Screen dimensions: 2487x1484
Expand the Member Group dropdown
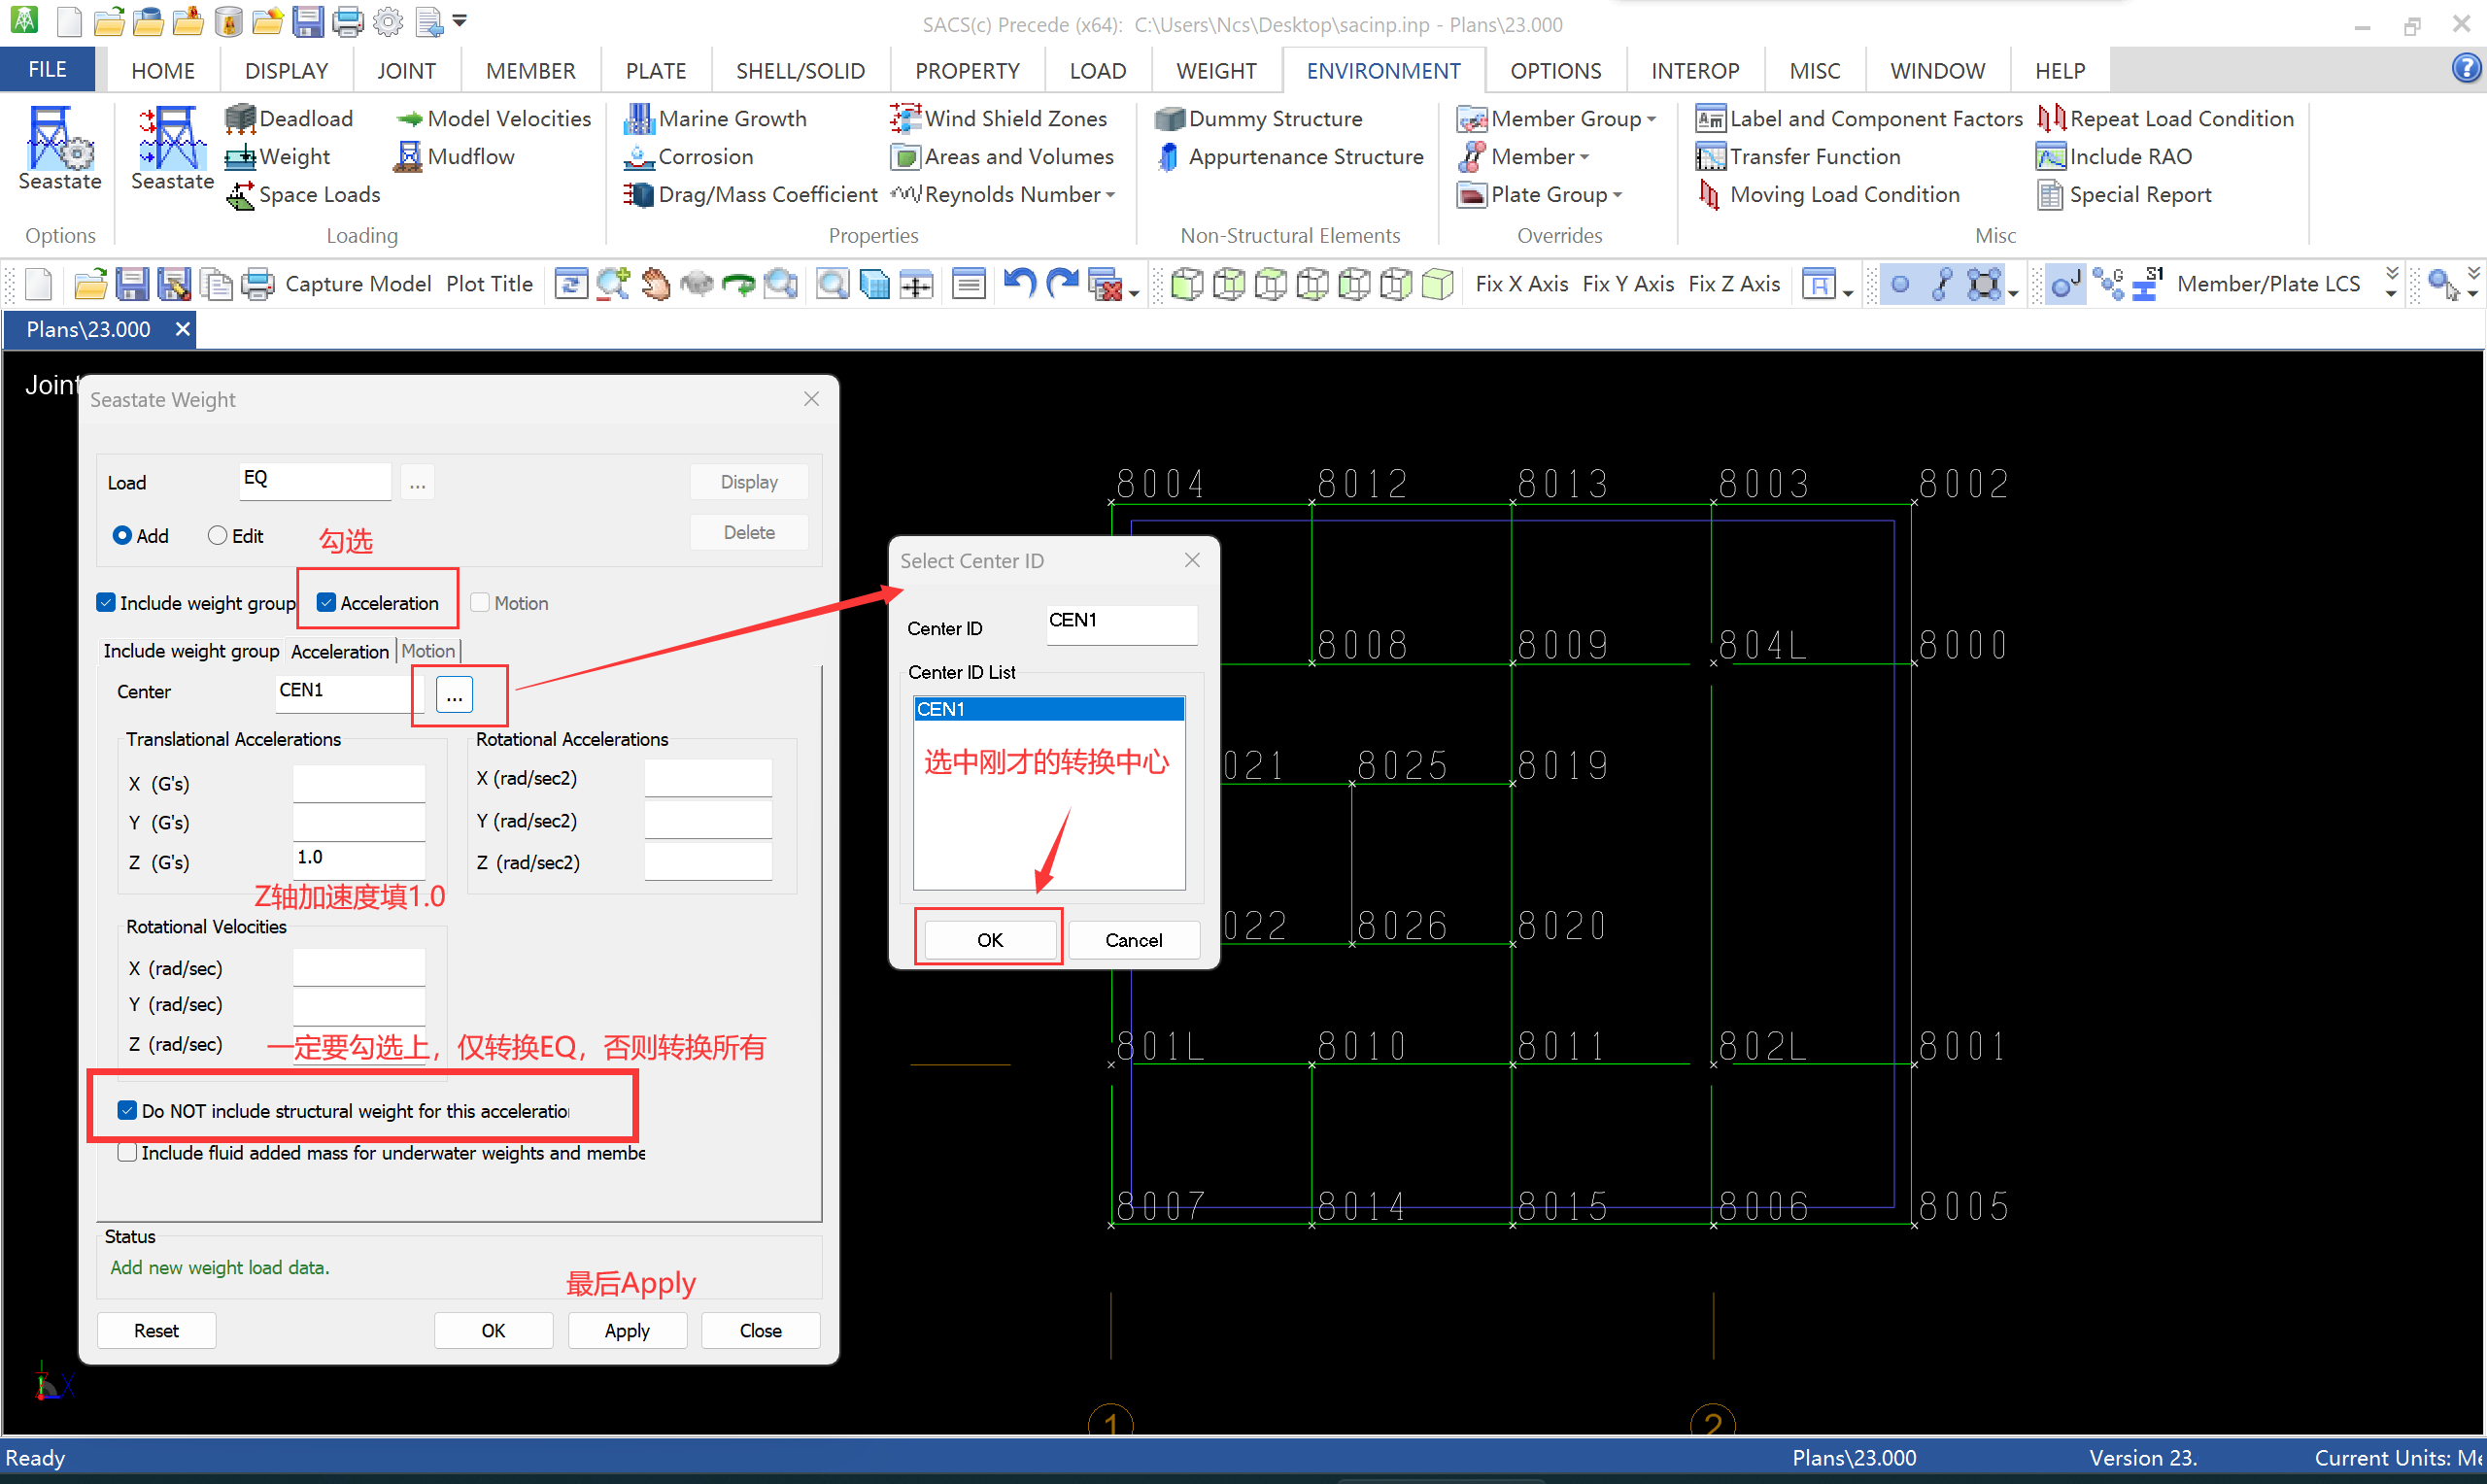pyautogui.click(x=1651, y=119)
